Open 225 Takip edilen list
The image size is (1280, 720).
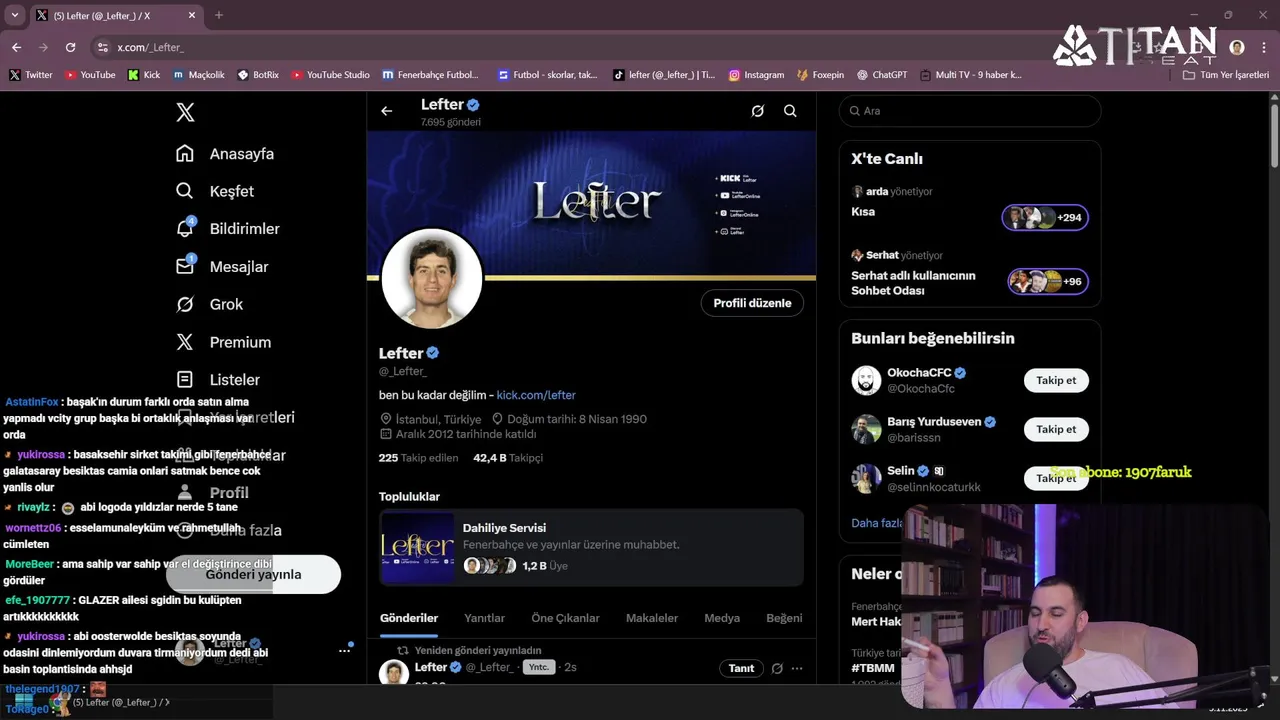pos(418,457)
